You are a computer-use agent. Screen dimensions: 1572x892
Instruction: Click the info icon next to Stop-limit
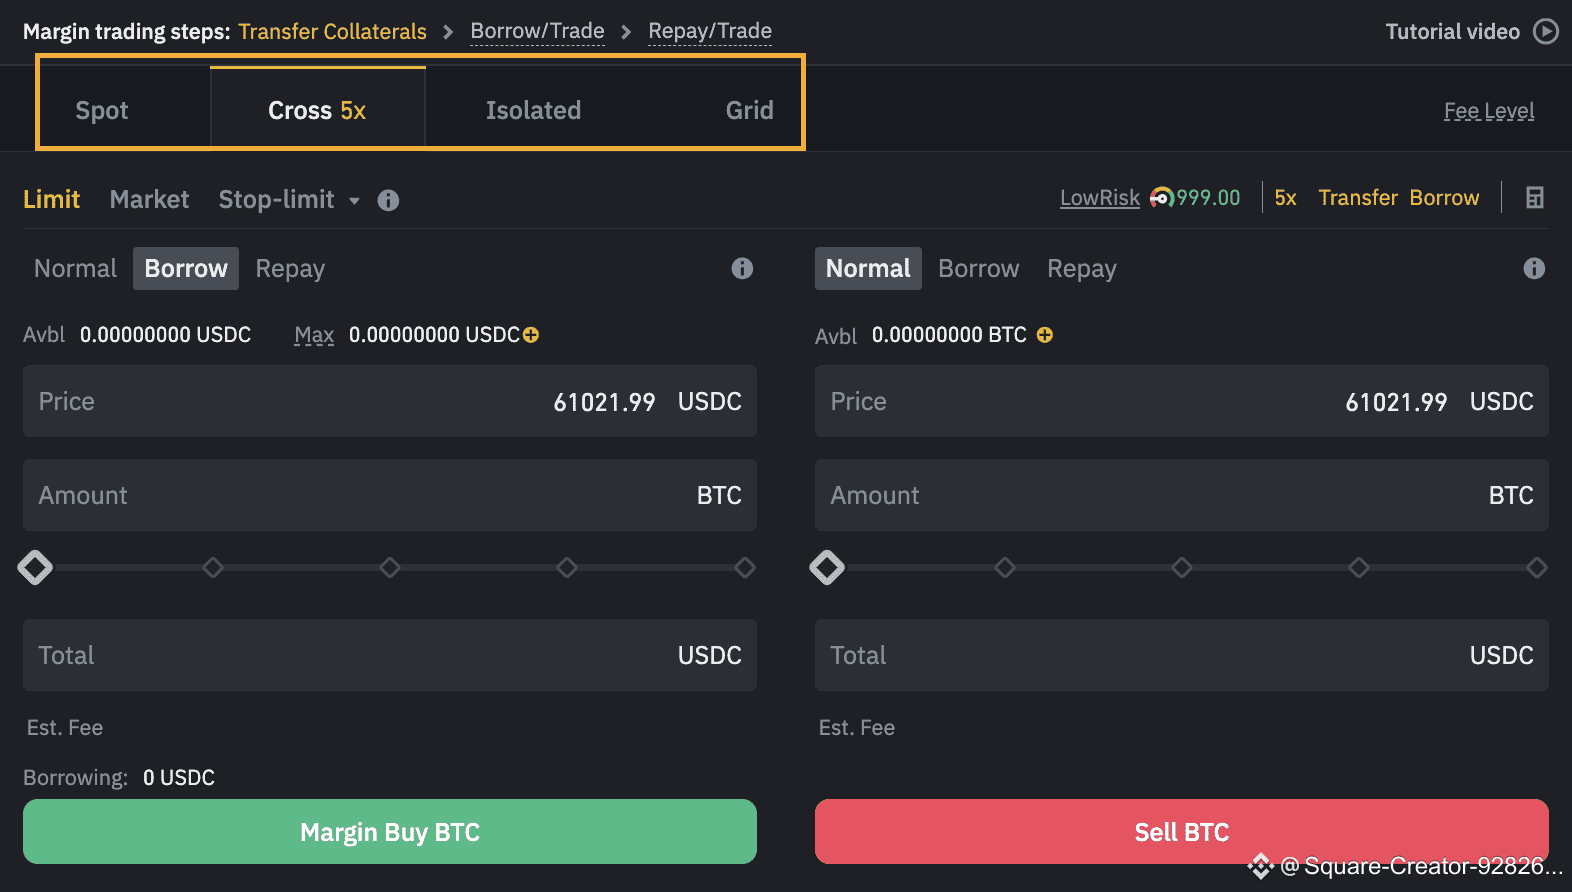388,200
